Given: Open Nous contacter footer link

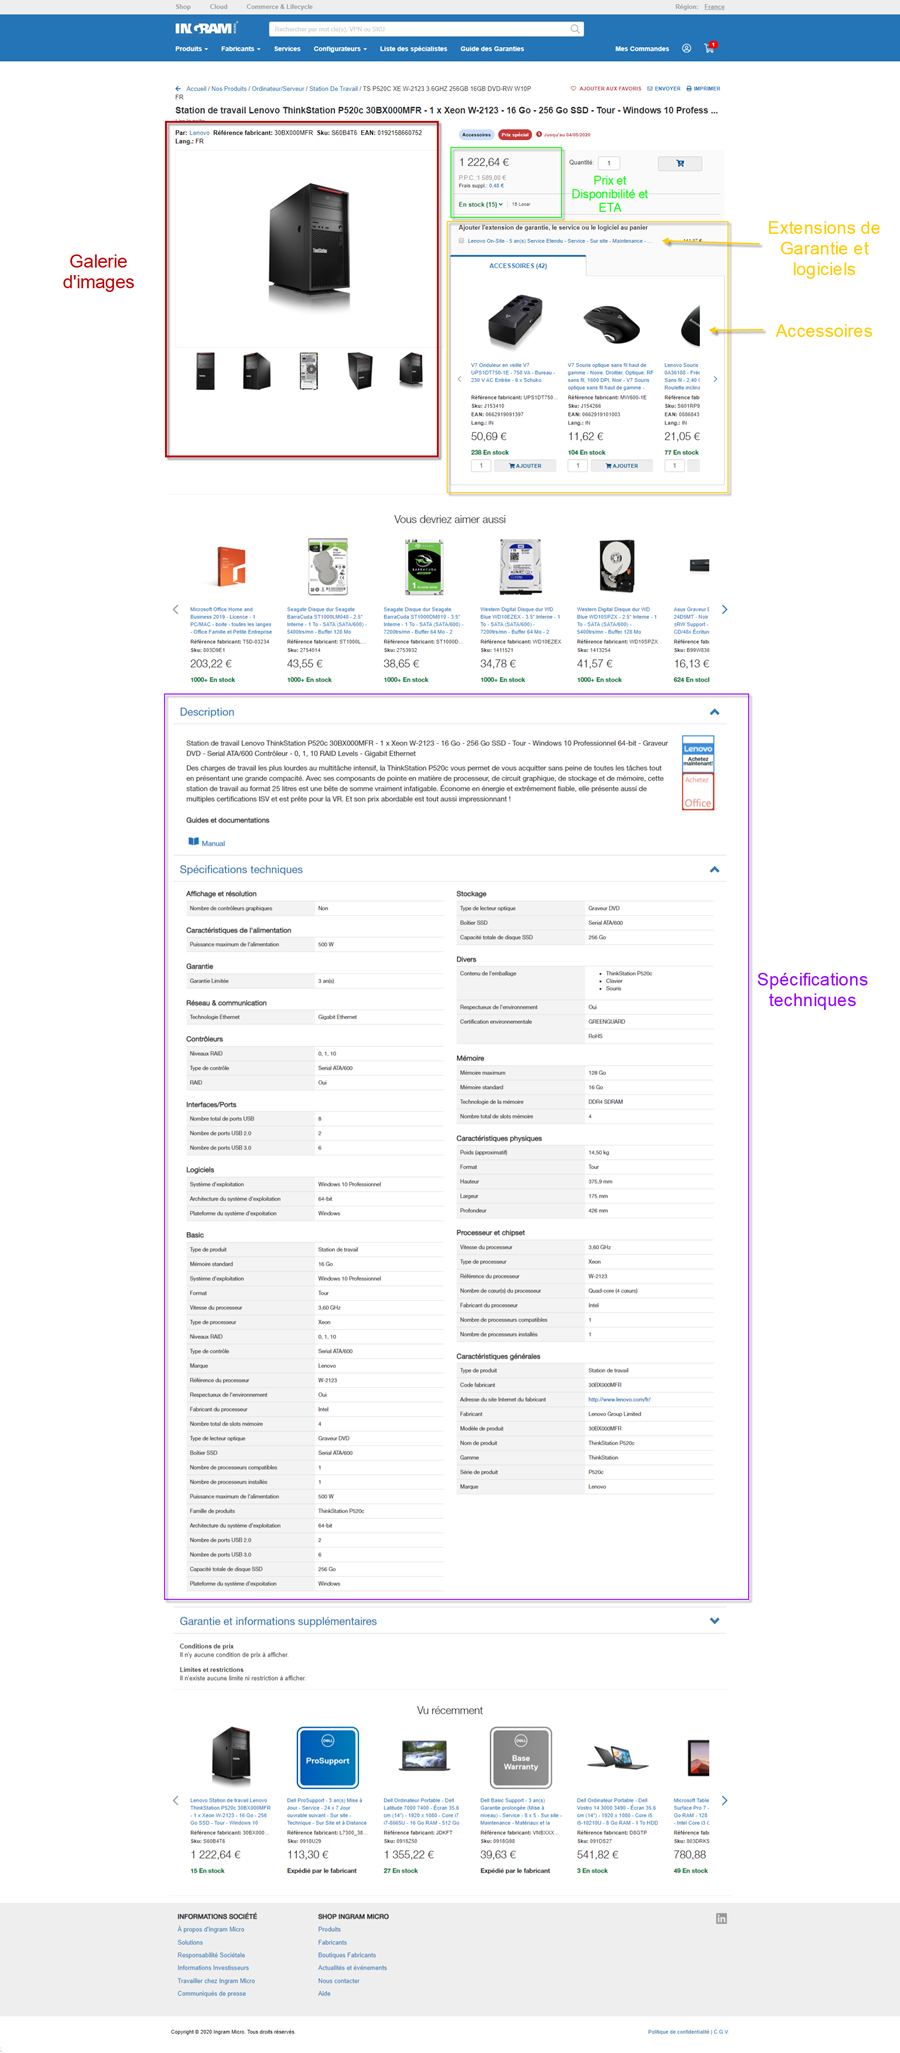Looking at the screenshot, I should pyautogui.click(x=339, y=1980).
